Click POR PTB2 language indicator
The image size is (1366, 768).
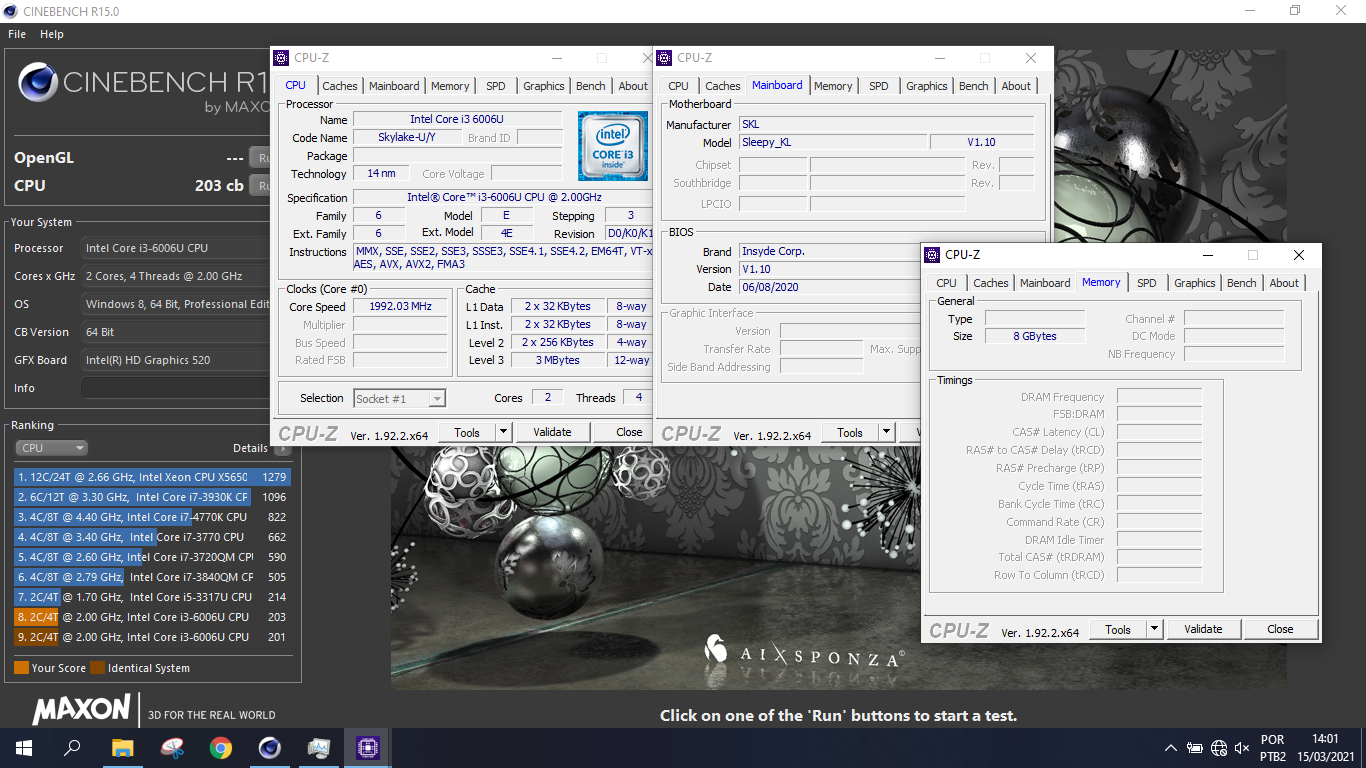coord(1273,748)
